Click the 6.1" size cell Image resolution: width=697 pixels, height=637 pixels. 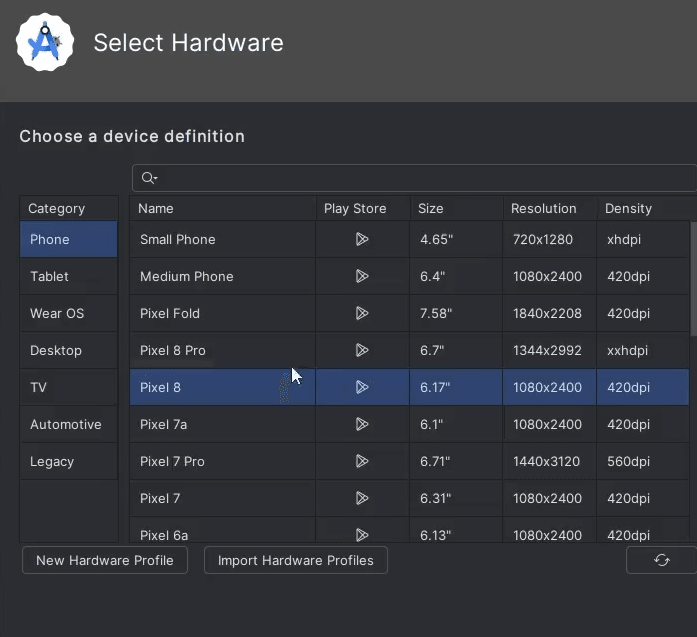pos(456,424)
